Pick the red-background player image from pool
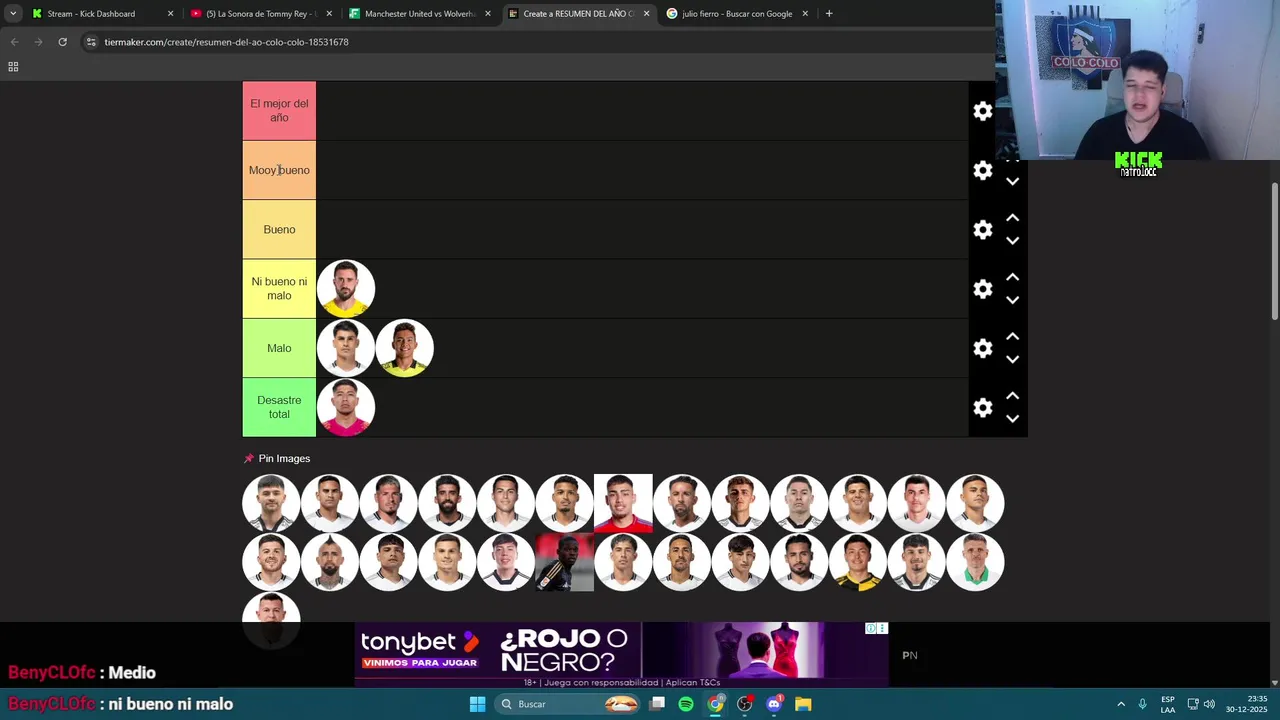 pos(623,503)
